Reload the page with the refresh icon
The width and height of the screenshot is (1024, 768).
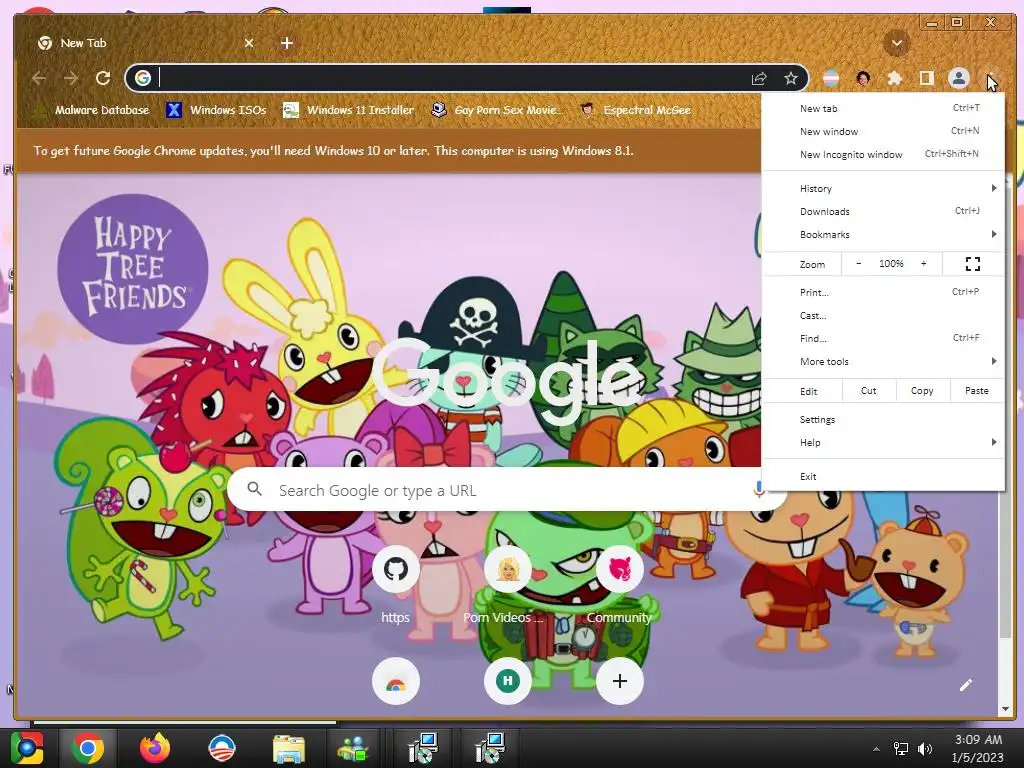(103, 78)
